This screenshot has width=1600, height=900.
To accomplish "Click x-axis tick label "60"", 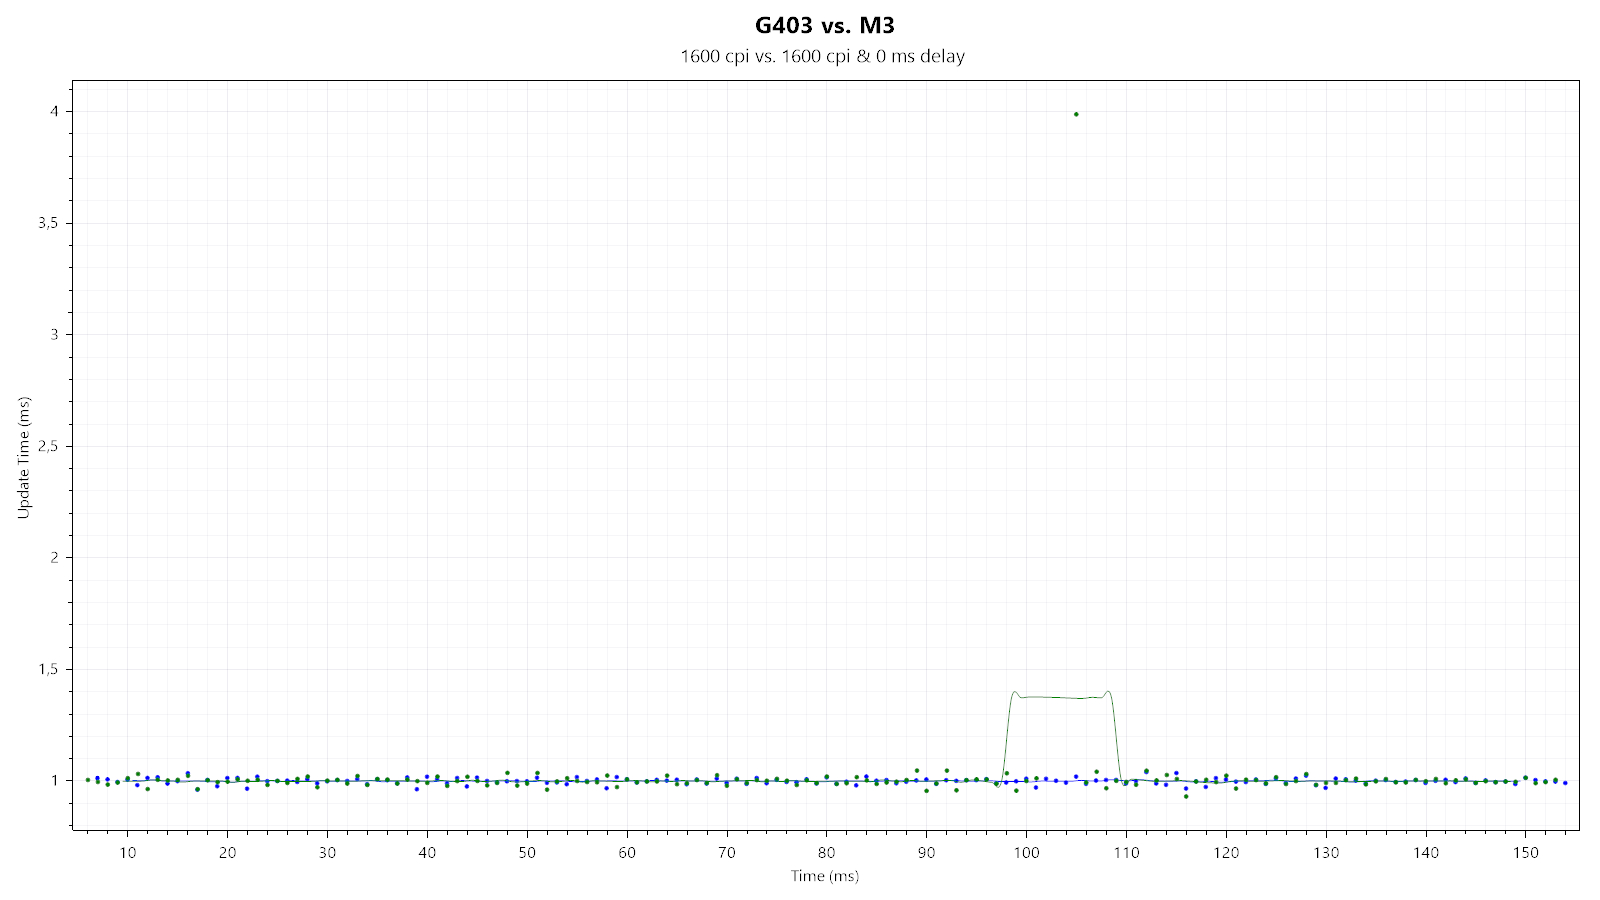I will coord(627,852).
